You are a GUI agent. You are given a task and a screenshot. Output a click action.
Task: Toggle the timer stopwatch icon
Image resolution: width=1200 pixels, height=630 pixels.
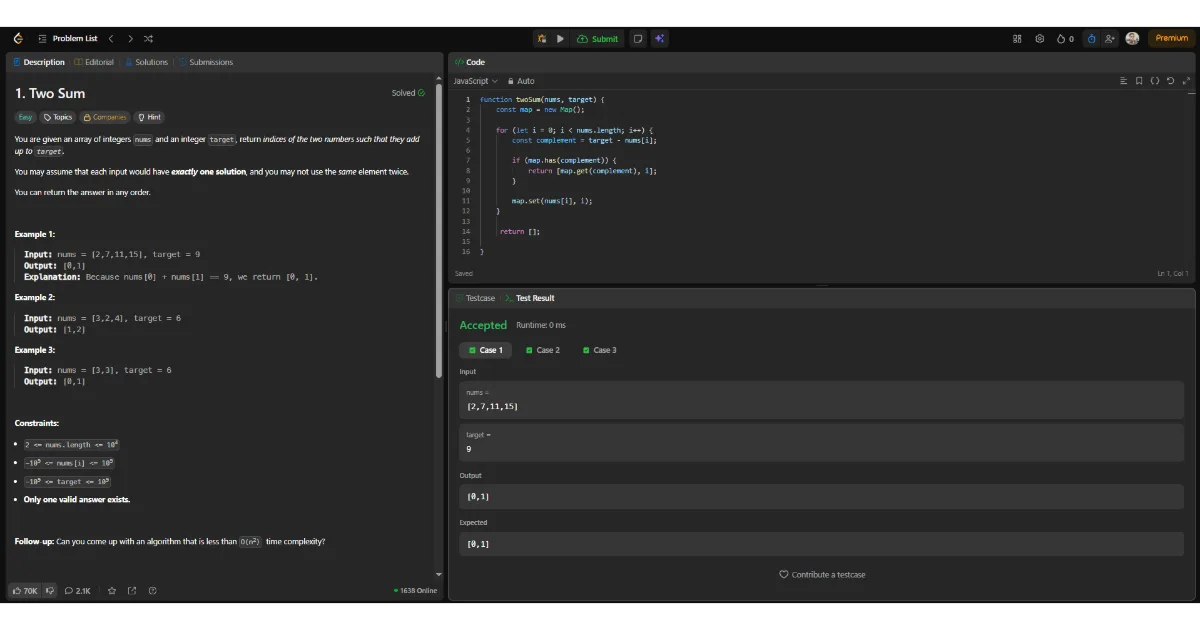click(x=1091, y=39)
